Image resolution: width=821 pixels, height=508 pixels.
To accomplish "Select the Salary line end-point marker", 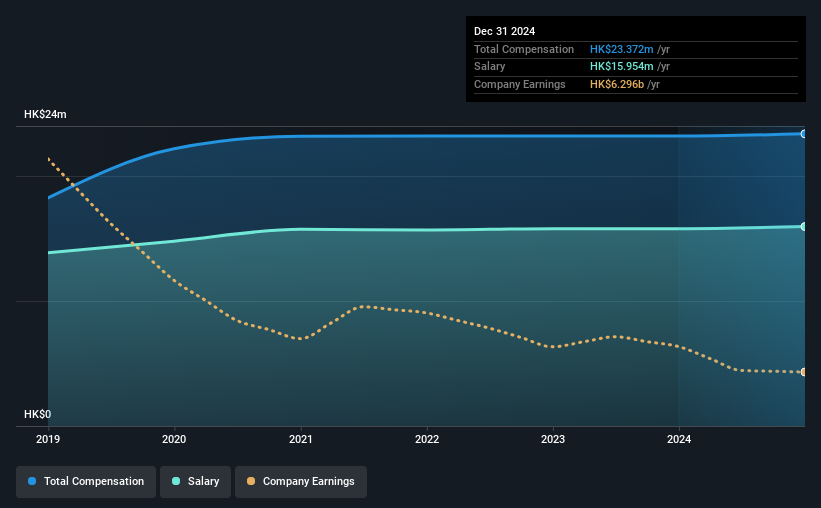I will [803, 227].
